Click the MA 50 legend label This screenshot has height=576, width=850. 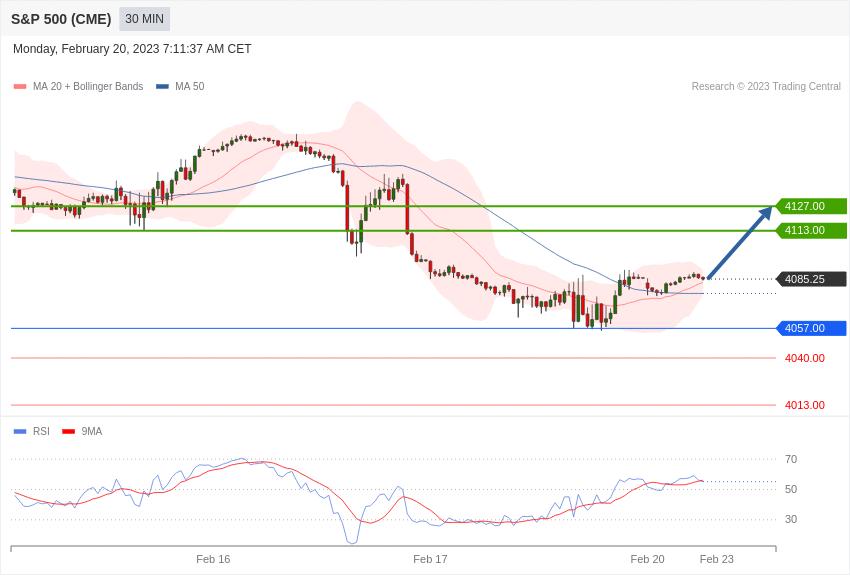(190, 86)
